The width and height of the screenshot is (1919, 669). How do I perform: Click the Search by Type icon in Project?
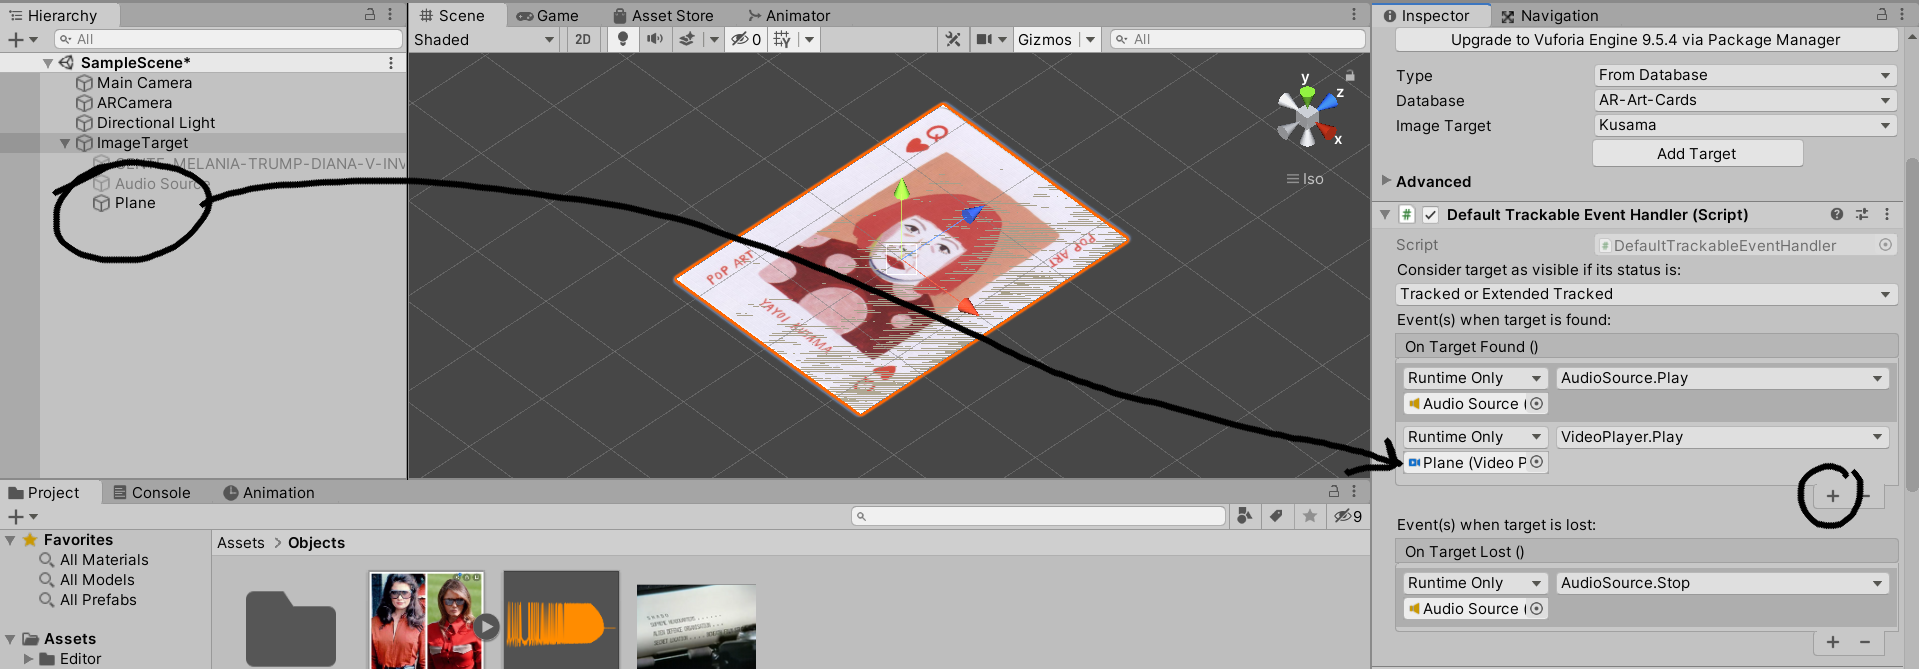(1244, 516)
